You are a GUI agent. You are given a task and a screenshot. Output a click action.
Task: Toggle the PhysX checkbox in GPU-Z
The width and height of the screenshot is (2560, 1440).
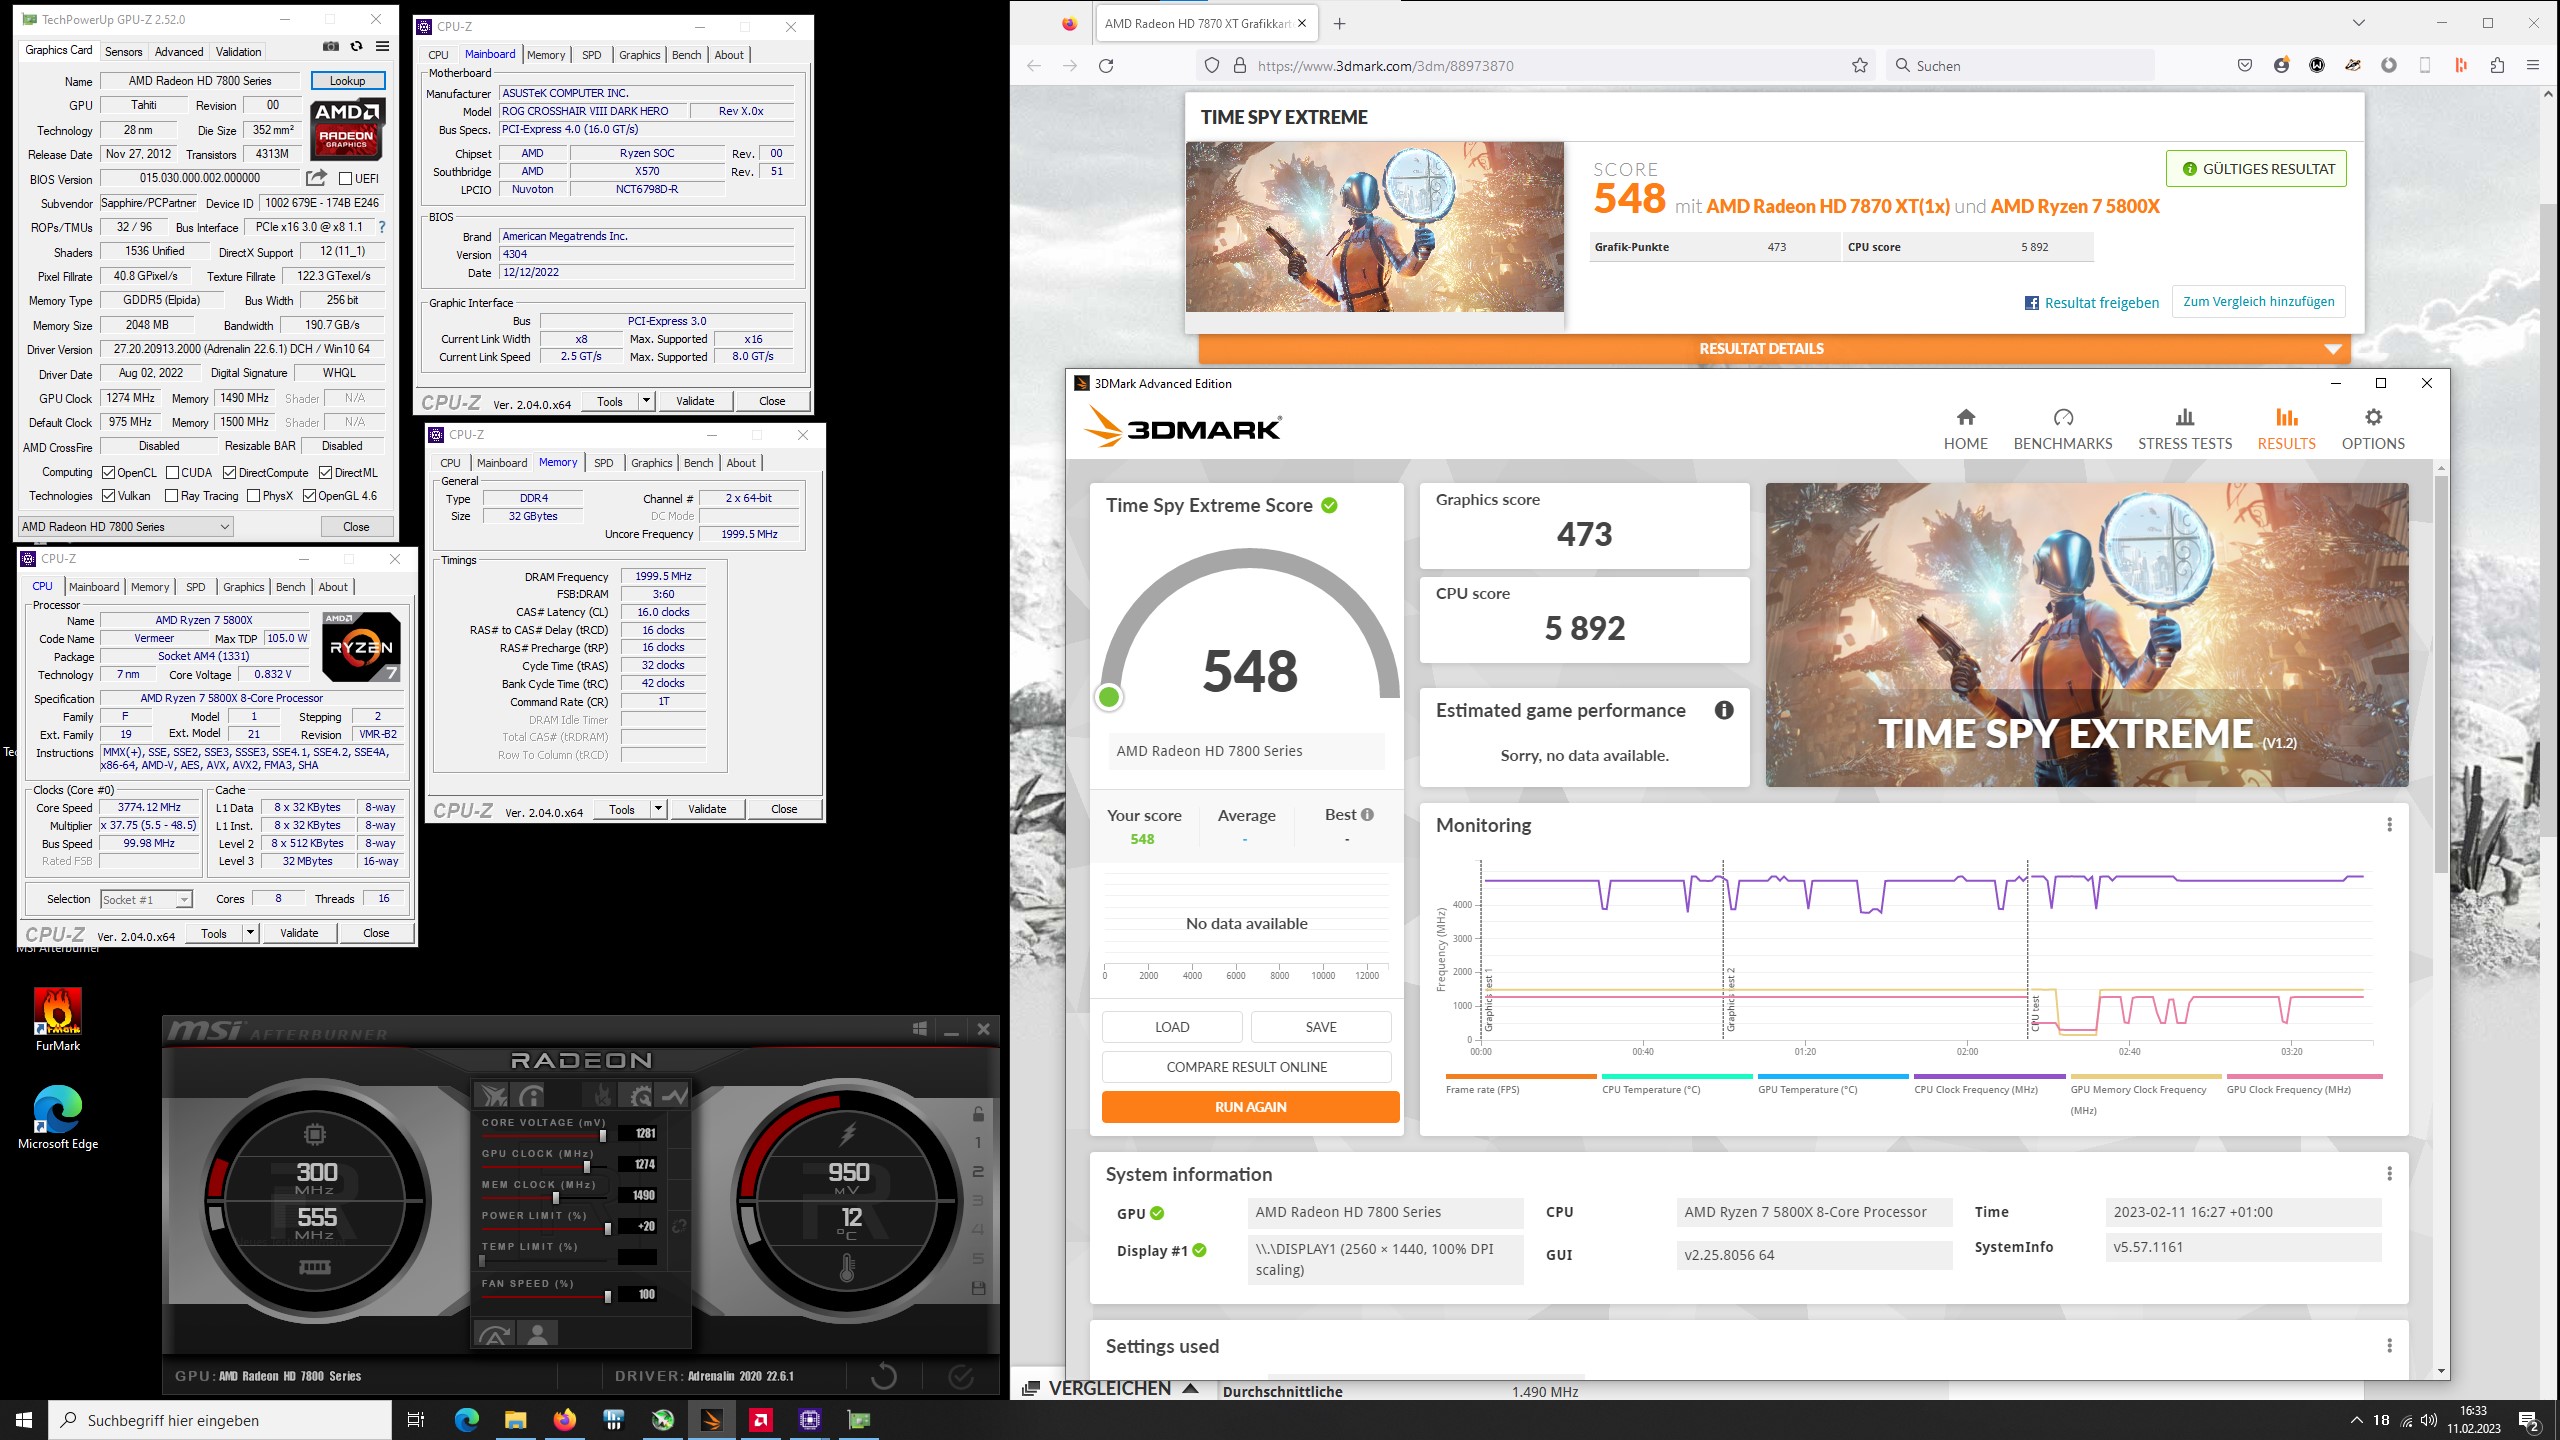coord(253,495)
